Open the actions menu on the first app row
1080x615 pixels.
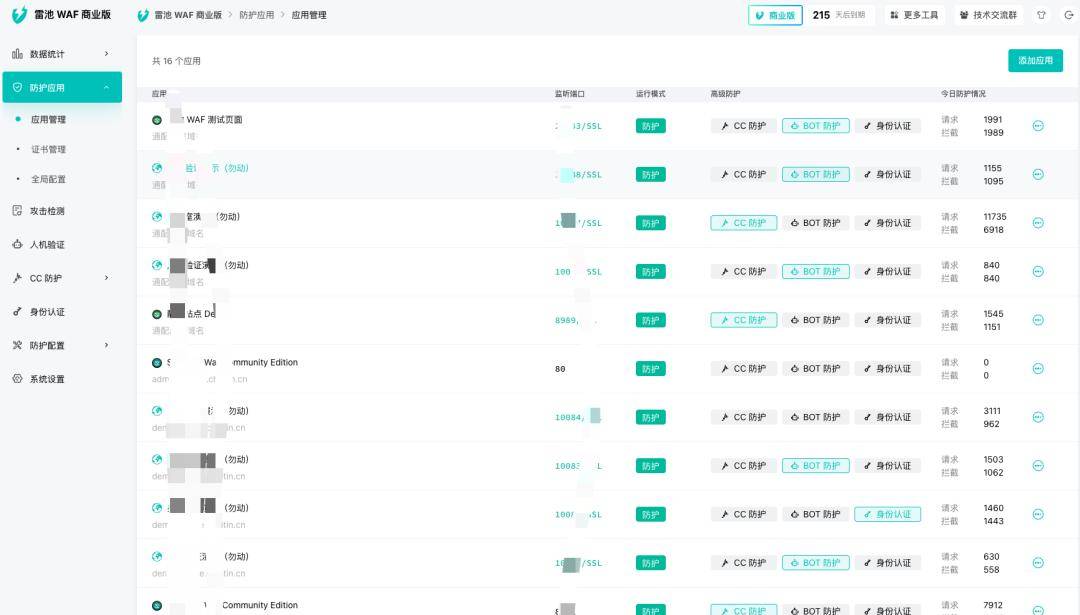[x=1040, y=125]
